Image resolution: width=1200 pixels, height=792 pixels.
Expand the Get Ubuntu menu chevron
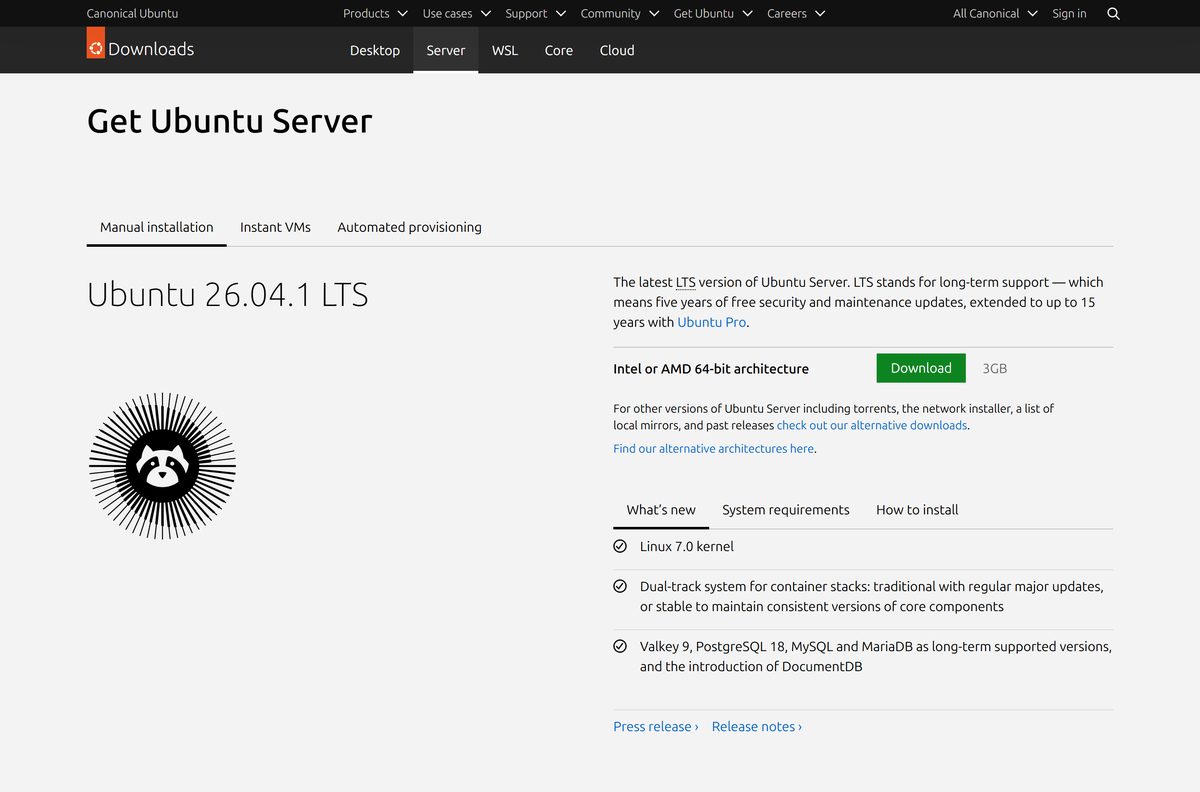pos(747,14)
